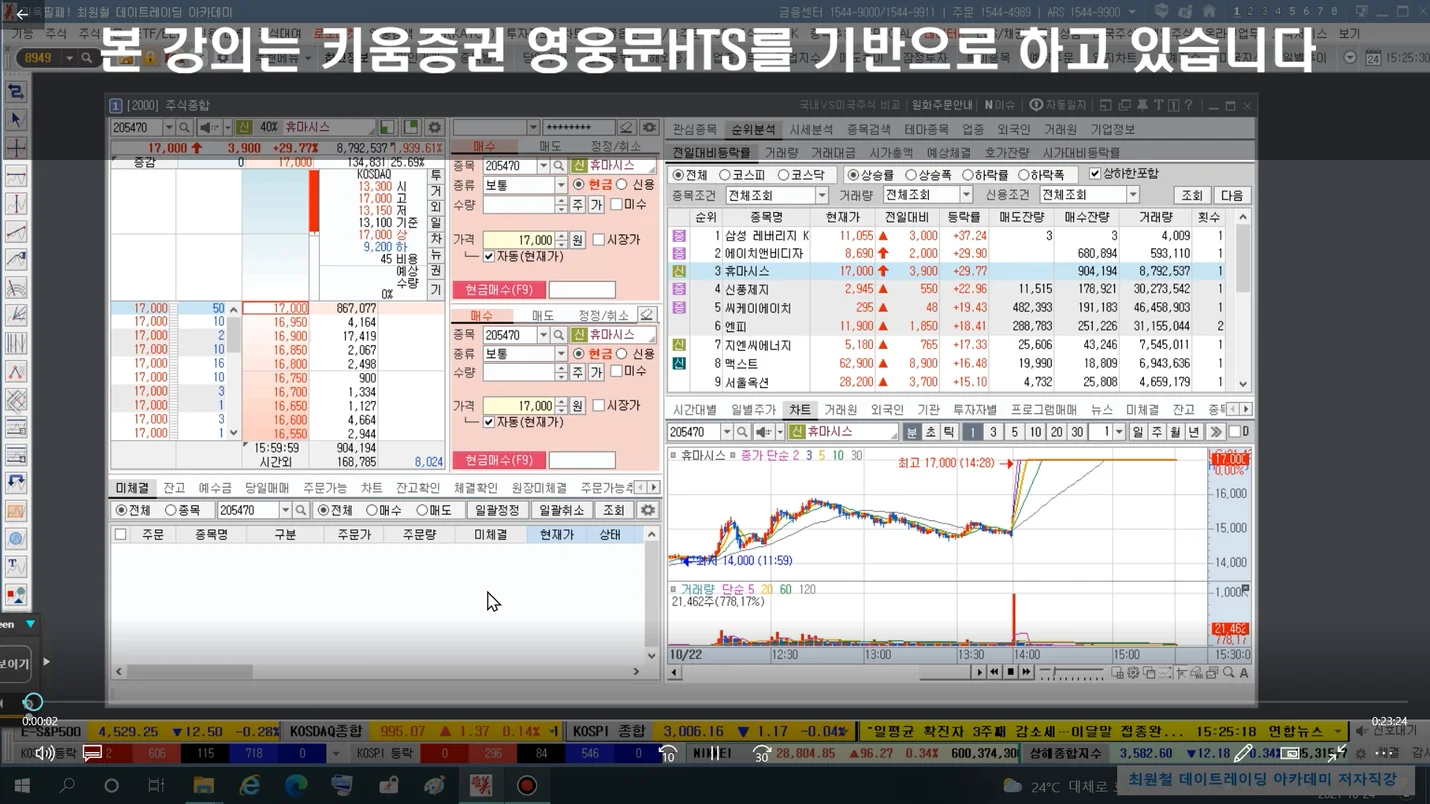Open stock code search magnifier in quote panel
The width and height of the screenshot is (1430, 804).
(185, 128)
